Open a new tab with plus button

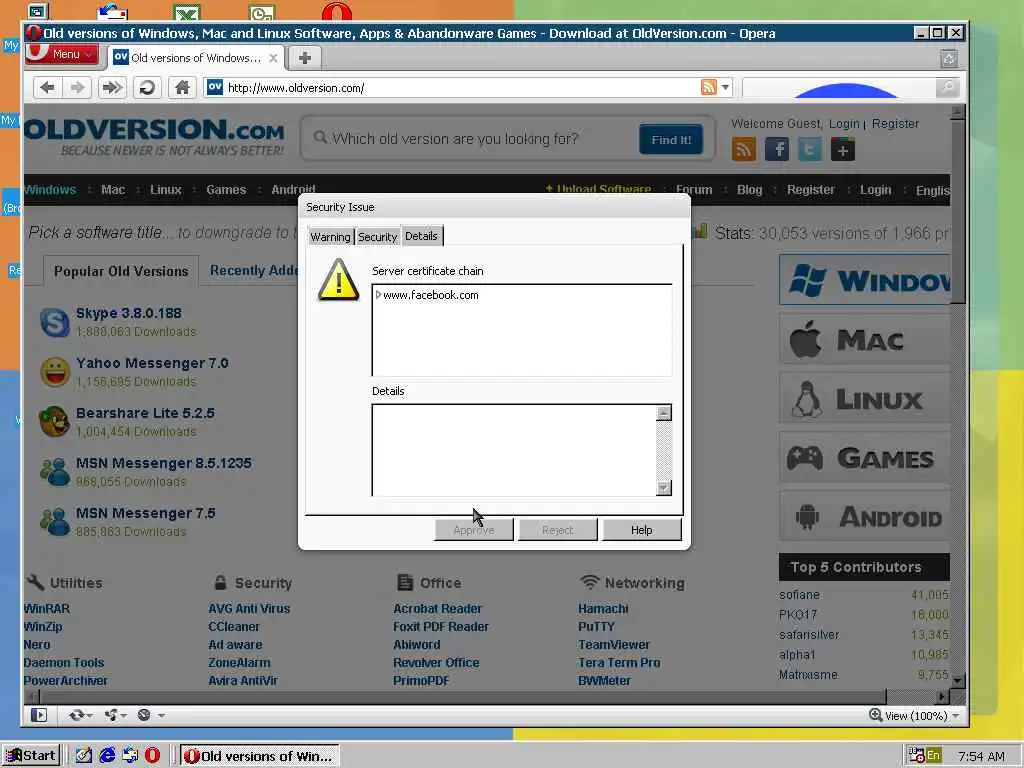(x=304, y=58)
